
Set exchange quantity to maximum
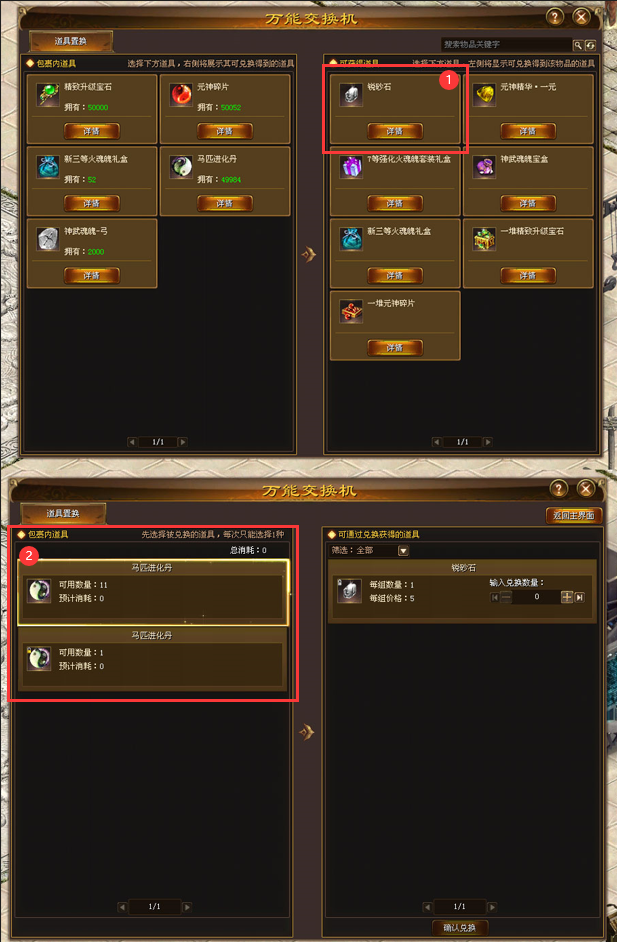point(580,597)
